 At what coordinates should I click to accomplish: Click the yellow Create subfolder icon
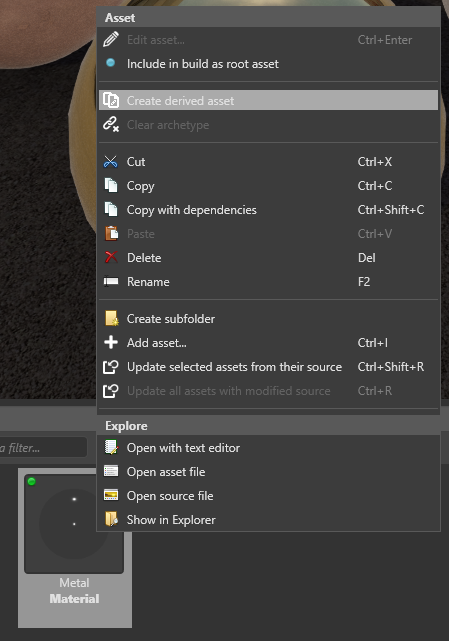[x=112, y=318]
